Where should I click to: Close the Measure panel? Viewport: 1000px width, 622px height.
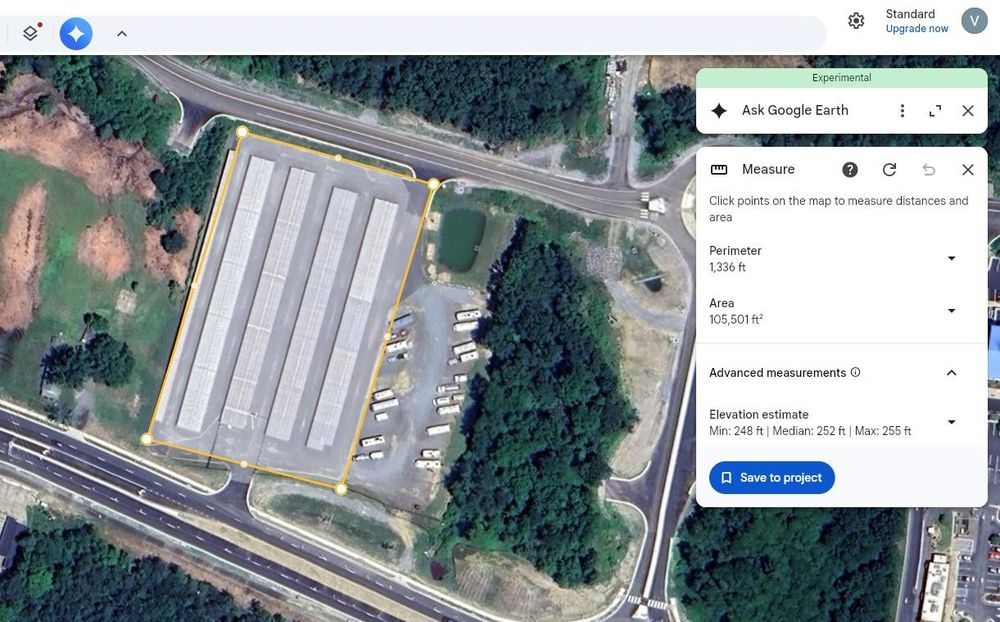click(x=967, y=170)
